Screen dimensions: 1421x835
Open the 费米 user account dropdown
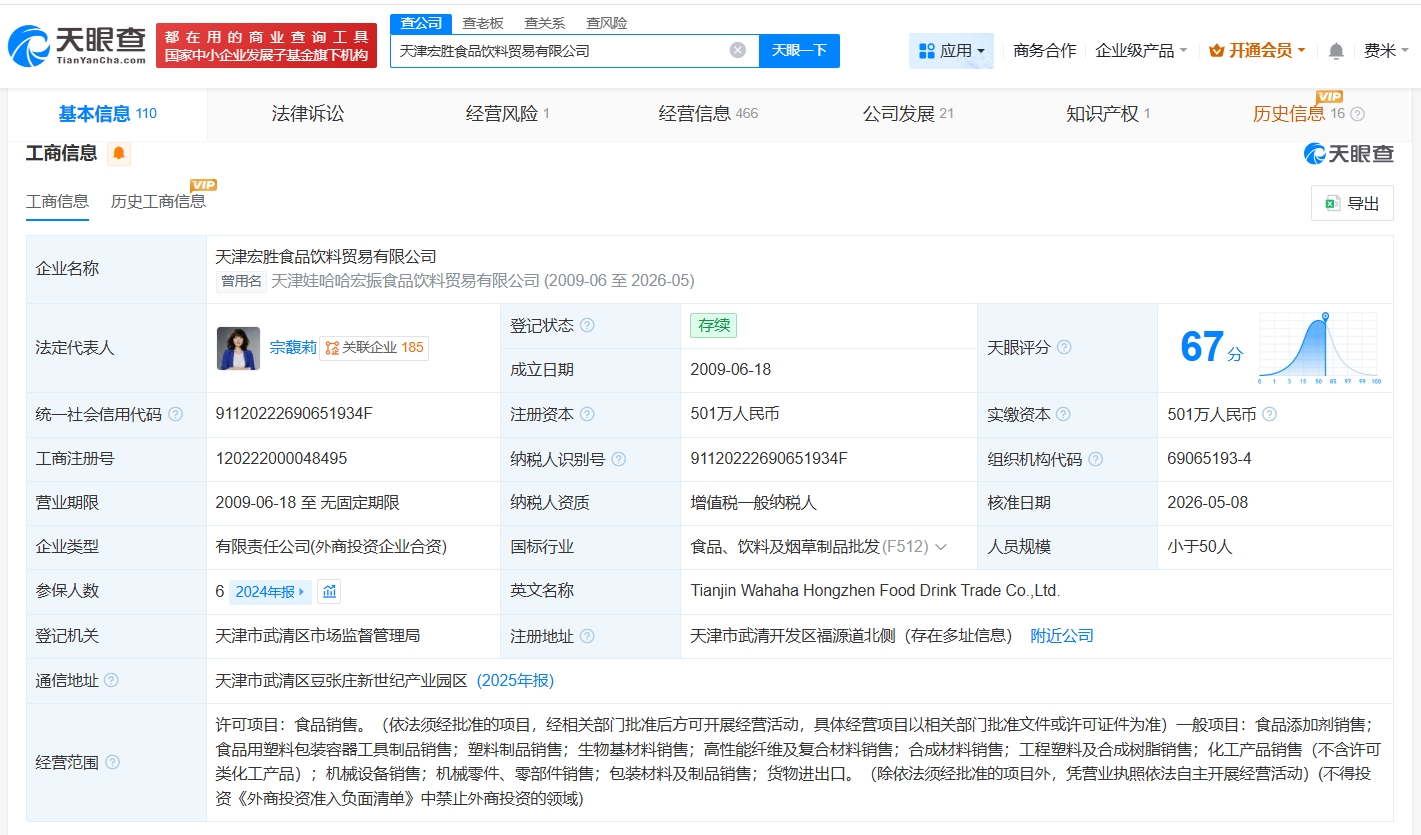tap(1386, 51)
